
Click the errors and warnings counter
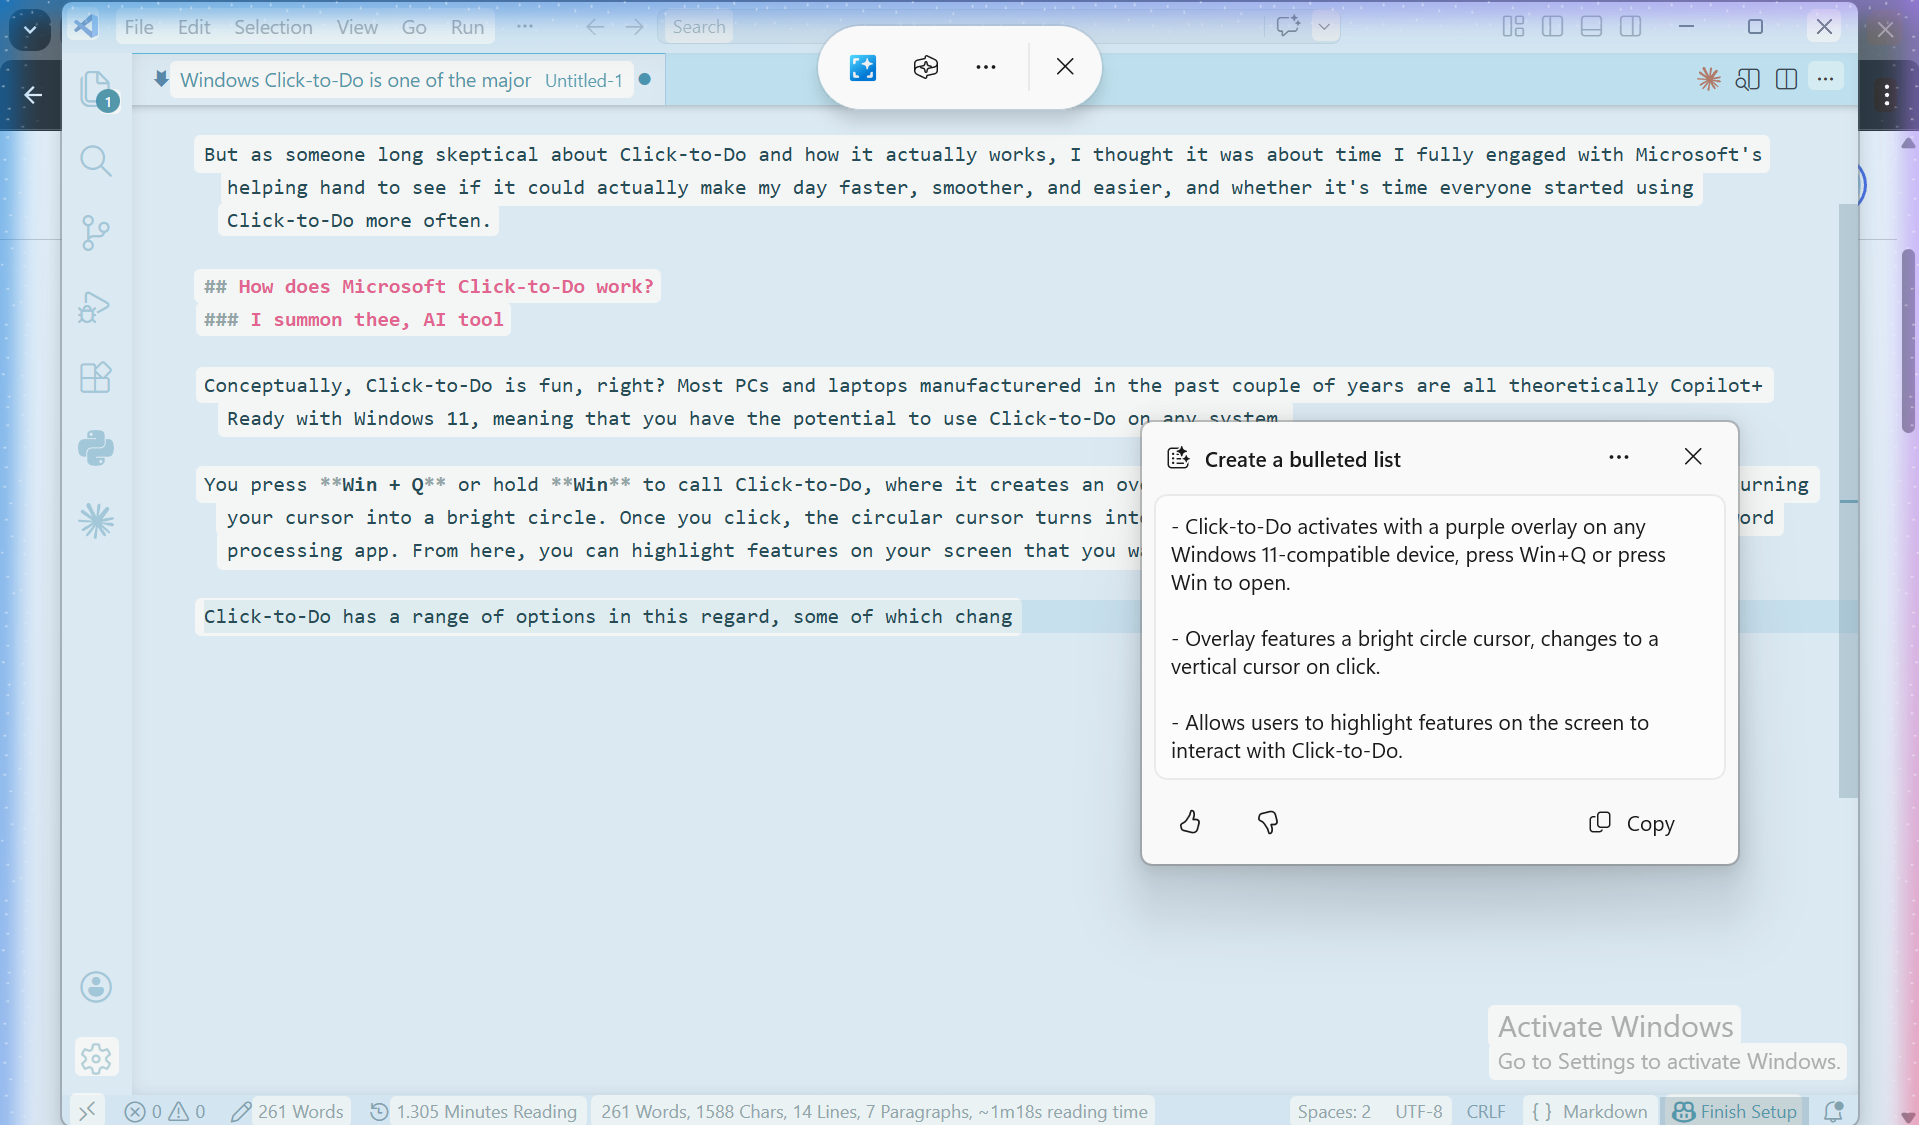coord(166,1111)
